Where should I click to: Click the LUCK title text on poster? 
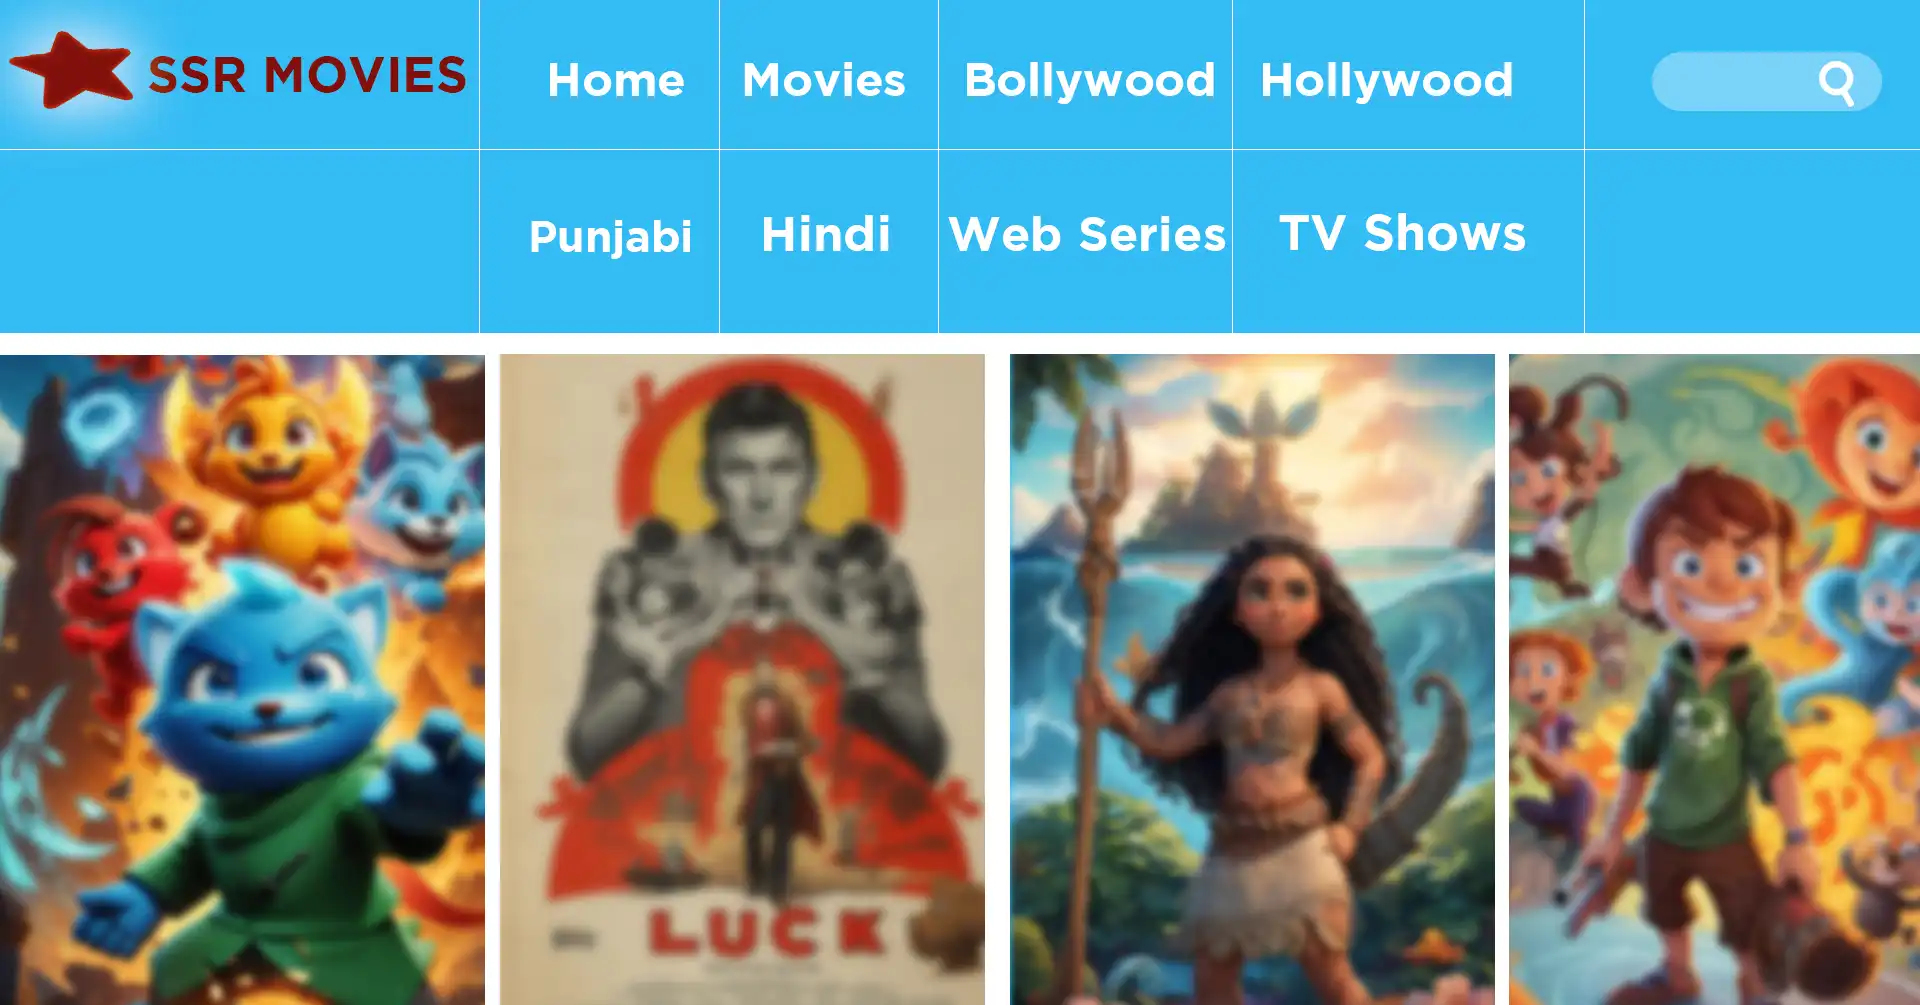767,932
